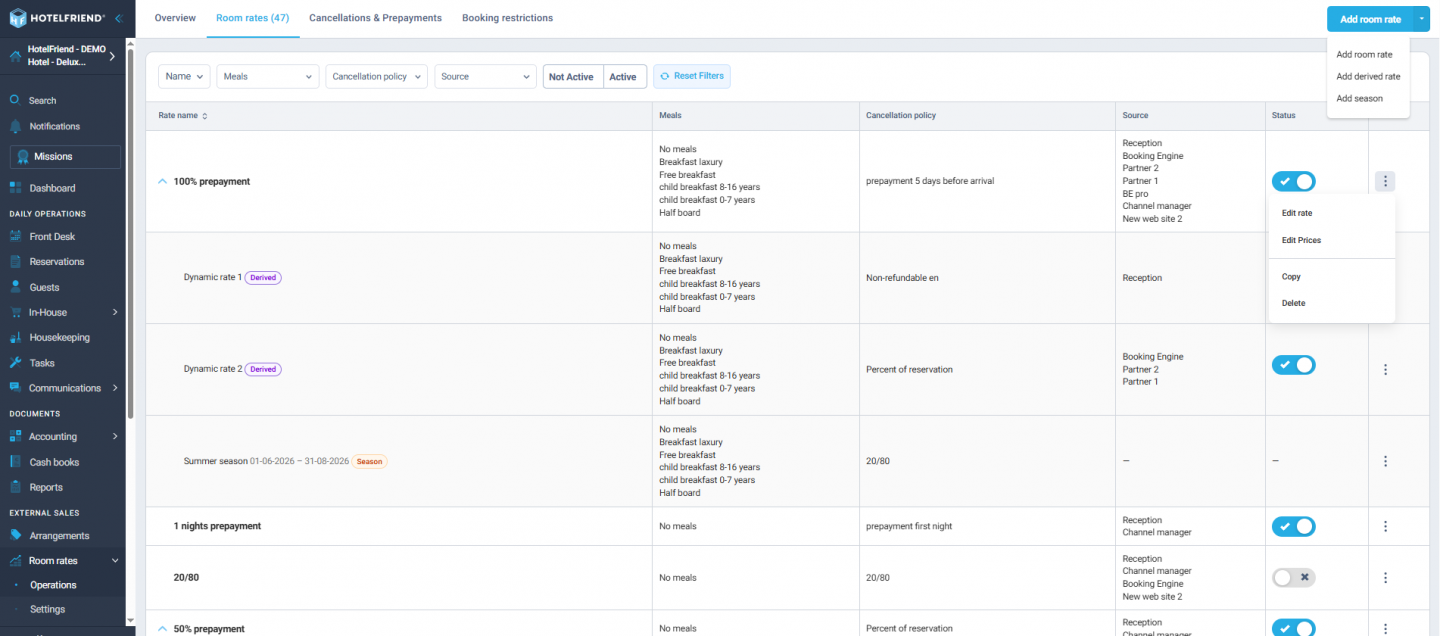
Task: Open the Meals filter dropdown
Action: (267, 77)
